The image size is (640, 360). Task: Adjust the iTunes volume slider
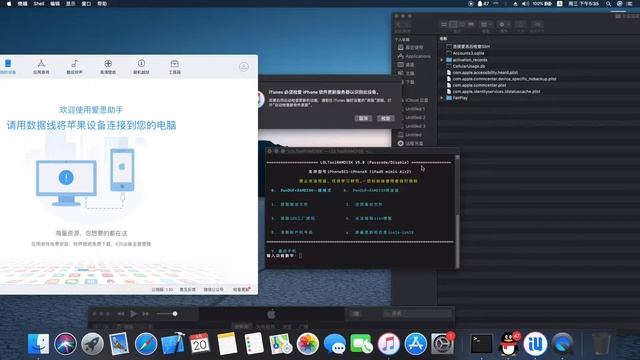tap(167, 313)
